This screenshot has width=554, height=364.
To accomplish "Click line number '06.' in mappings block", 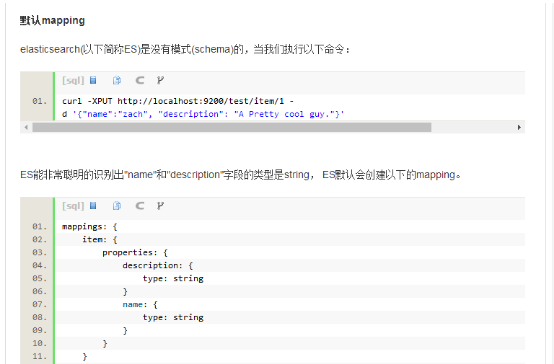I will coord(39,291).
